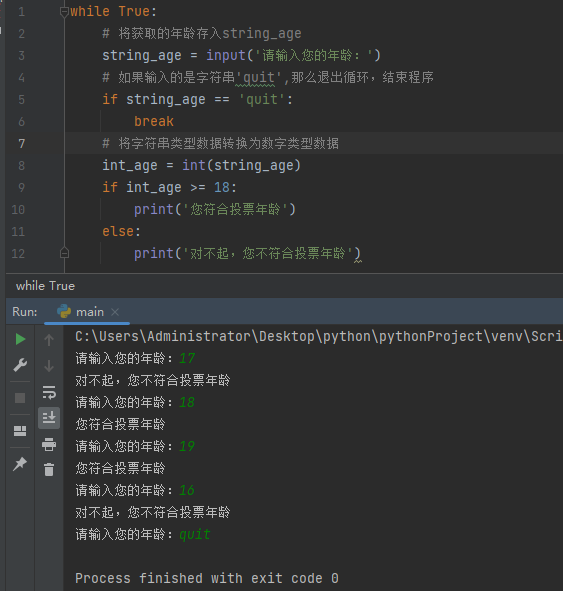Click the fold end marker on line 12
The image size is (563, 591).
pyautogui.click(x=64, y=253)
